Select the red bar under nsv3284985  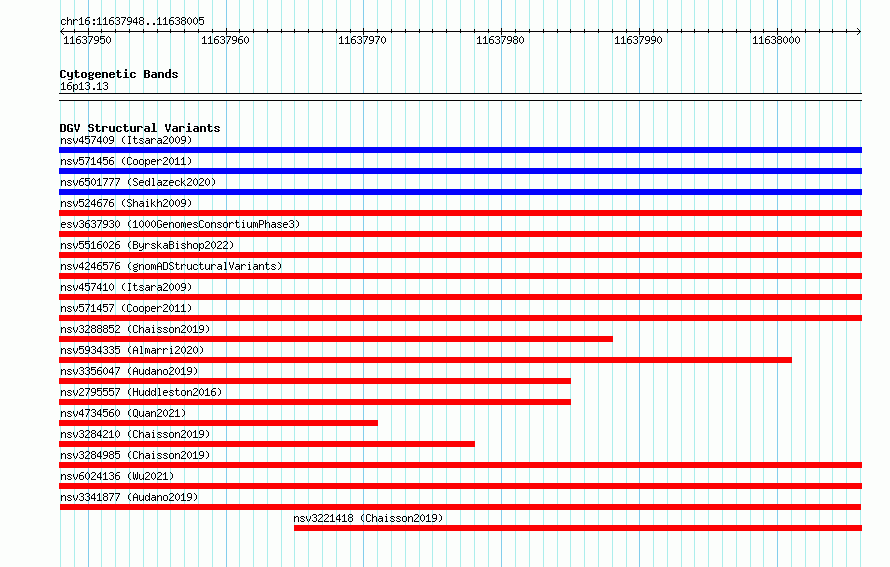pyautogui.click(x=460, y=465)
